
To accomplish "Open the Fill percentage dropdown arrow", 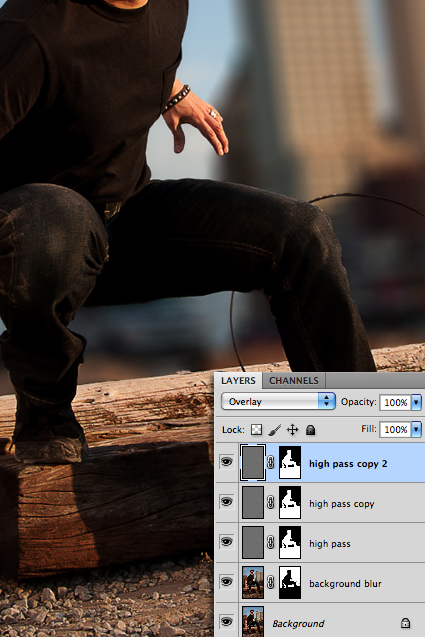I will pyautogui.click(x=416, y=429).
